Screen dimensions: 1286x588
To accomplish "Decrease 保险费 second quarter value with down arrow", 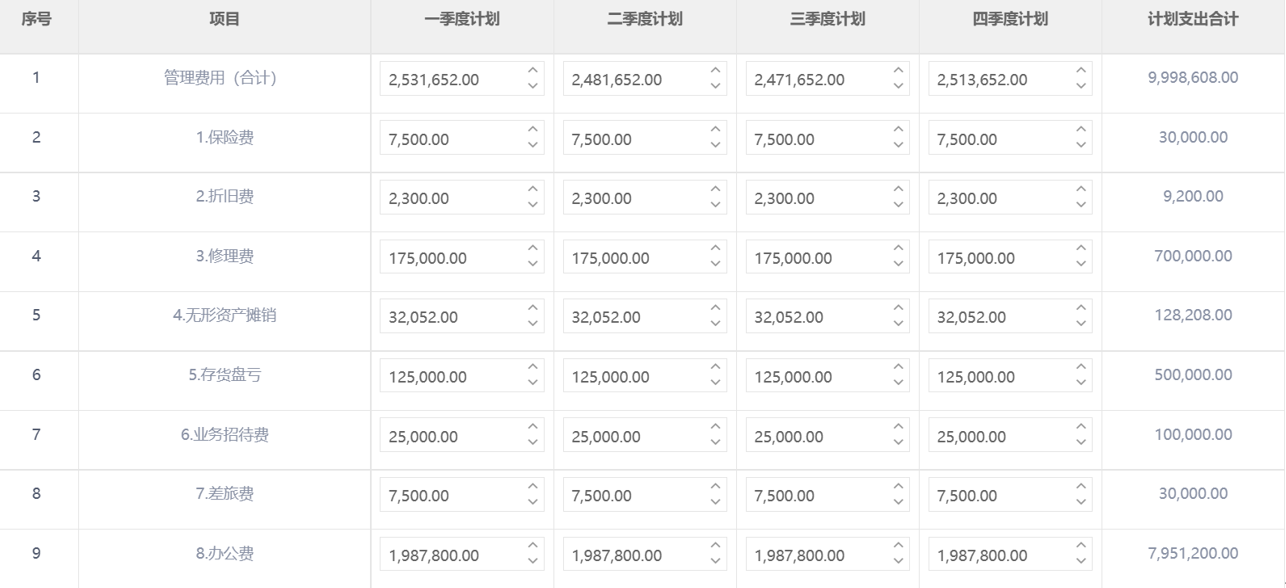I will click(715, 146).
